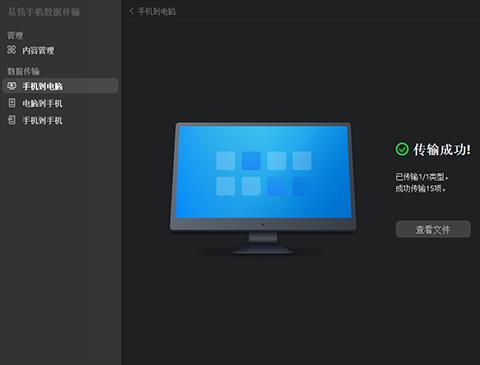Viewport: 480px width, 365px height.
Task: Click the 管理 section label
Action: 15,35
